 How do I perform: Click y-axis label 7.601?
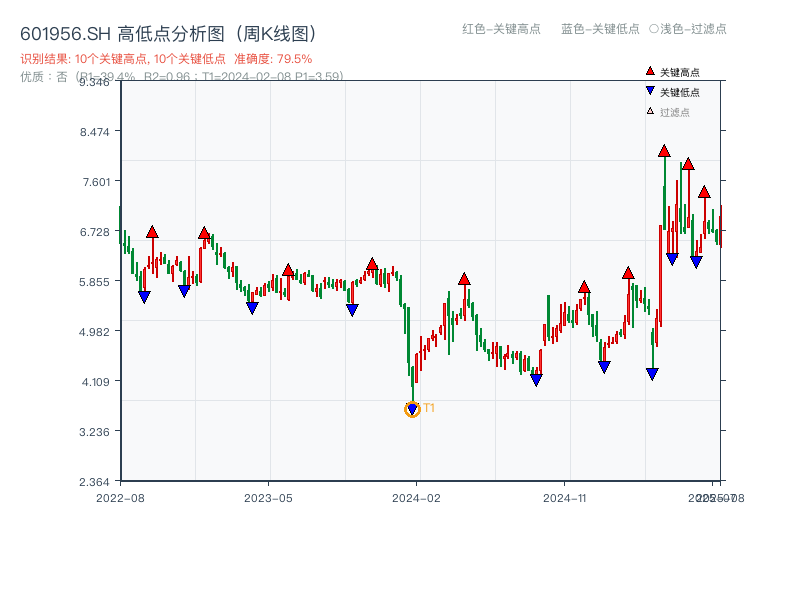(x=96, y=182)
